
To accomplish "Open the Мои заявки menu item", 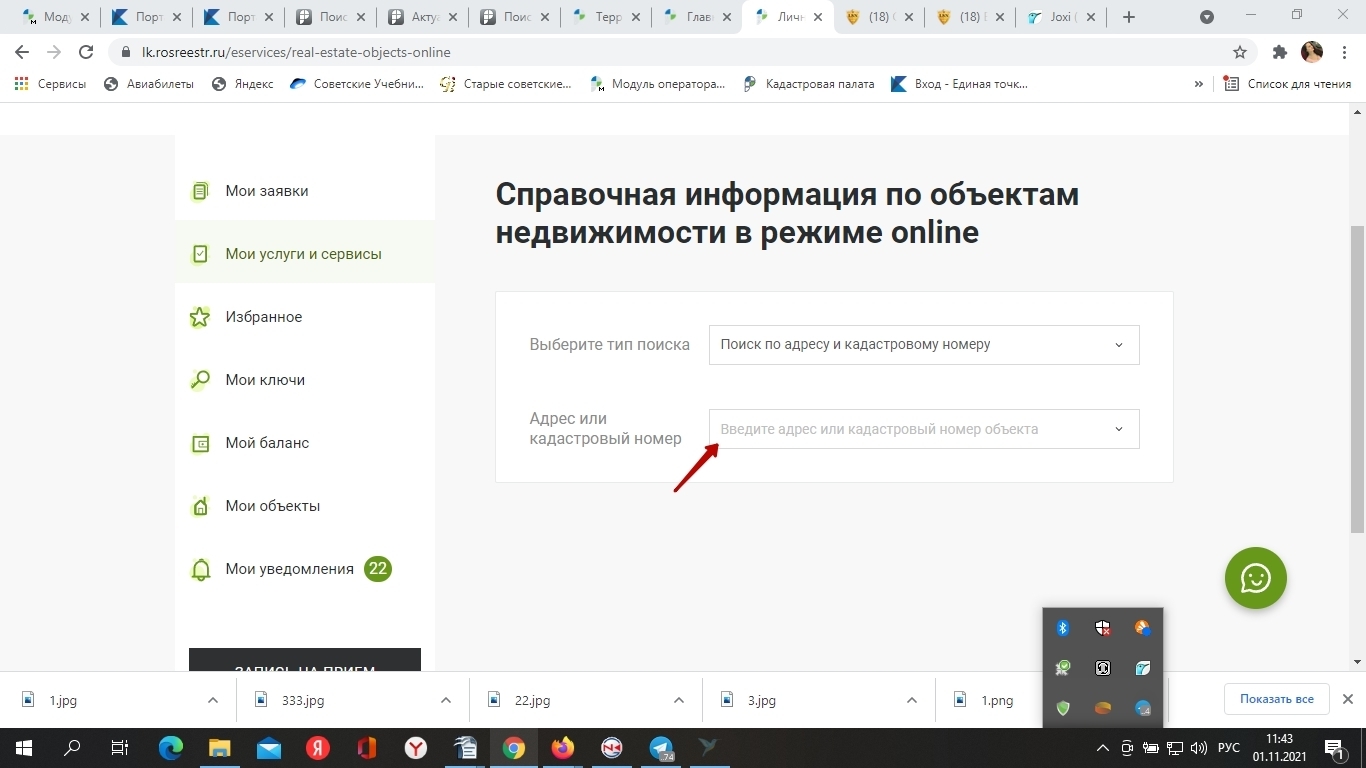I will [x=266, y=191].
